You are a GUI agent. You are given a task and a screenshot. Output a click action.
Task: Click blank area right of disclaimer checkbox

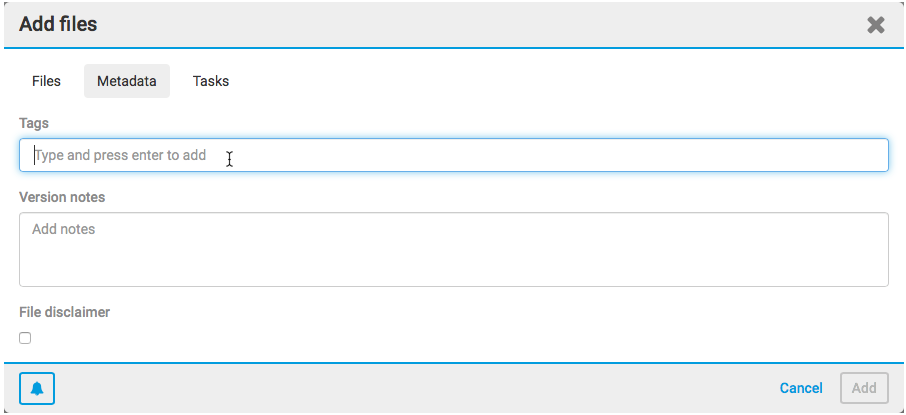pos(450,338)
